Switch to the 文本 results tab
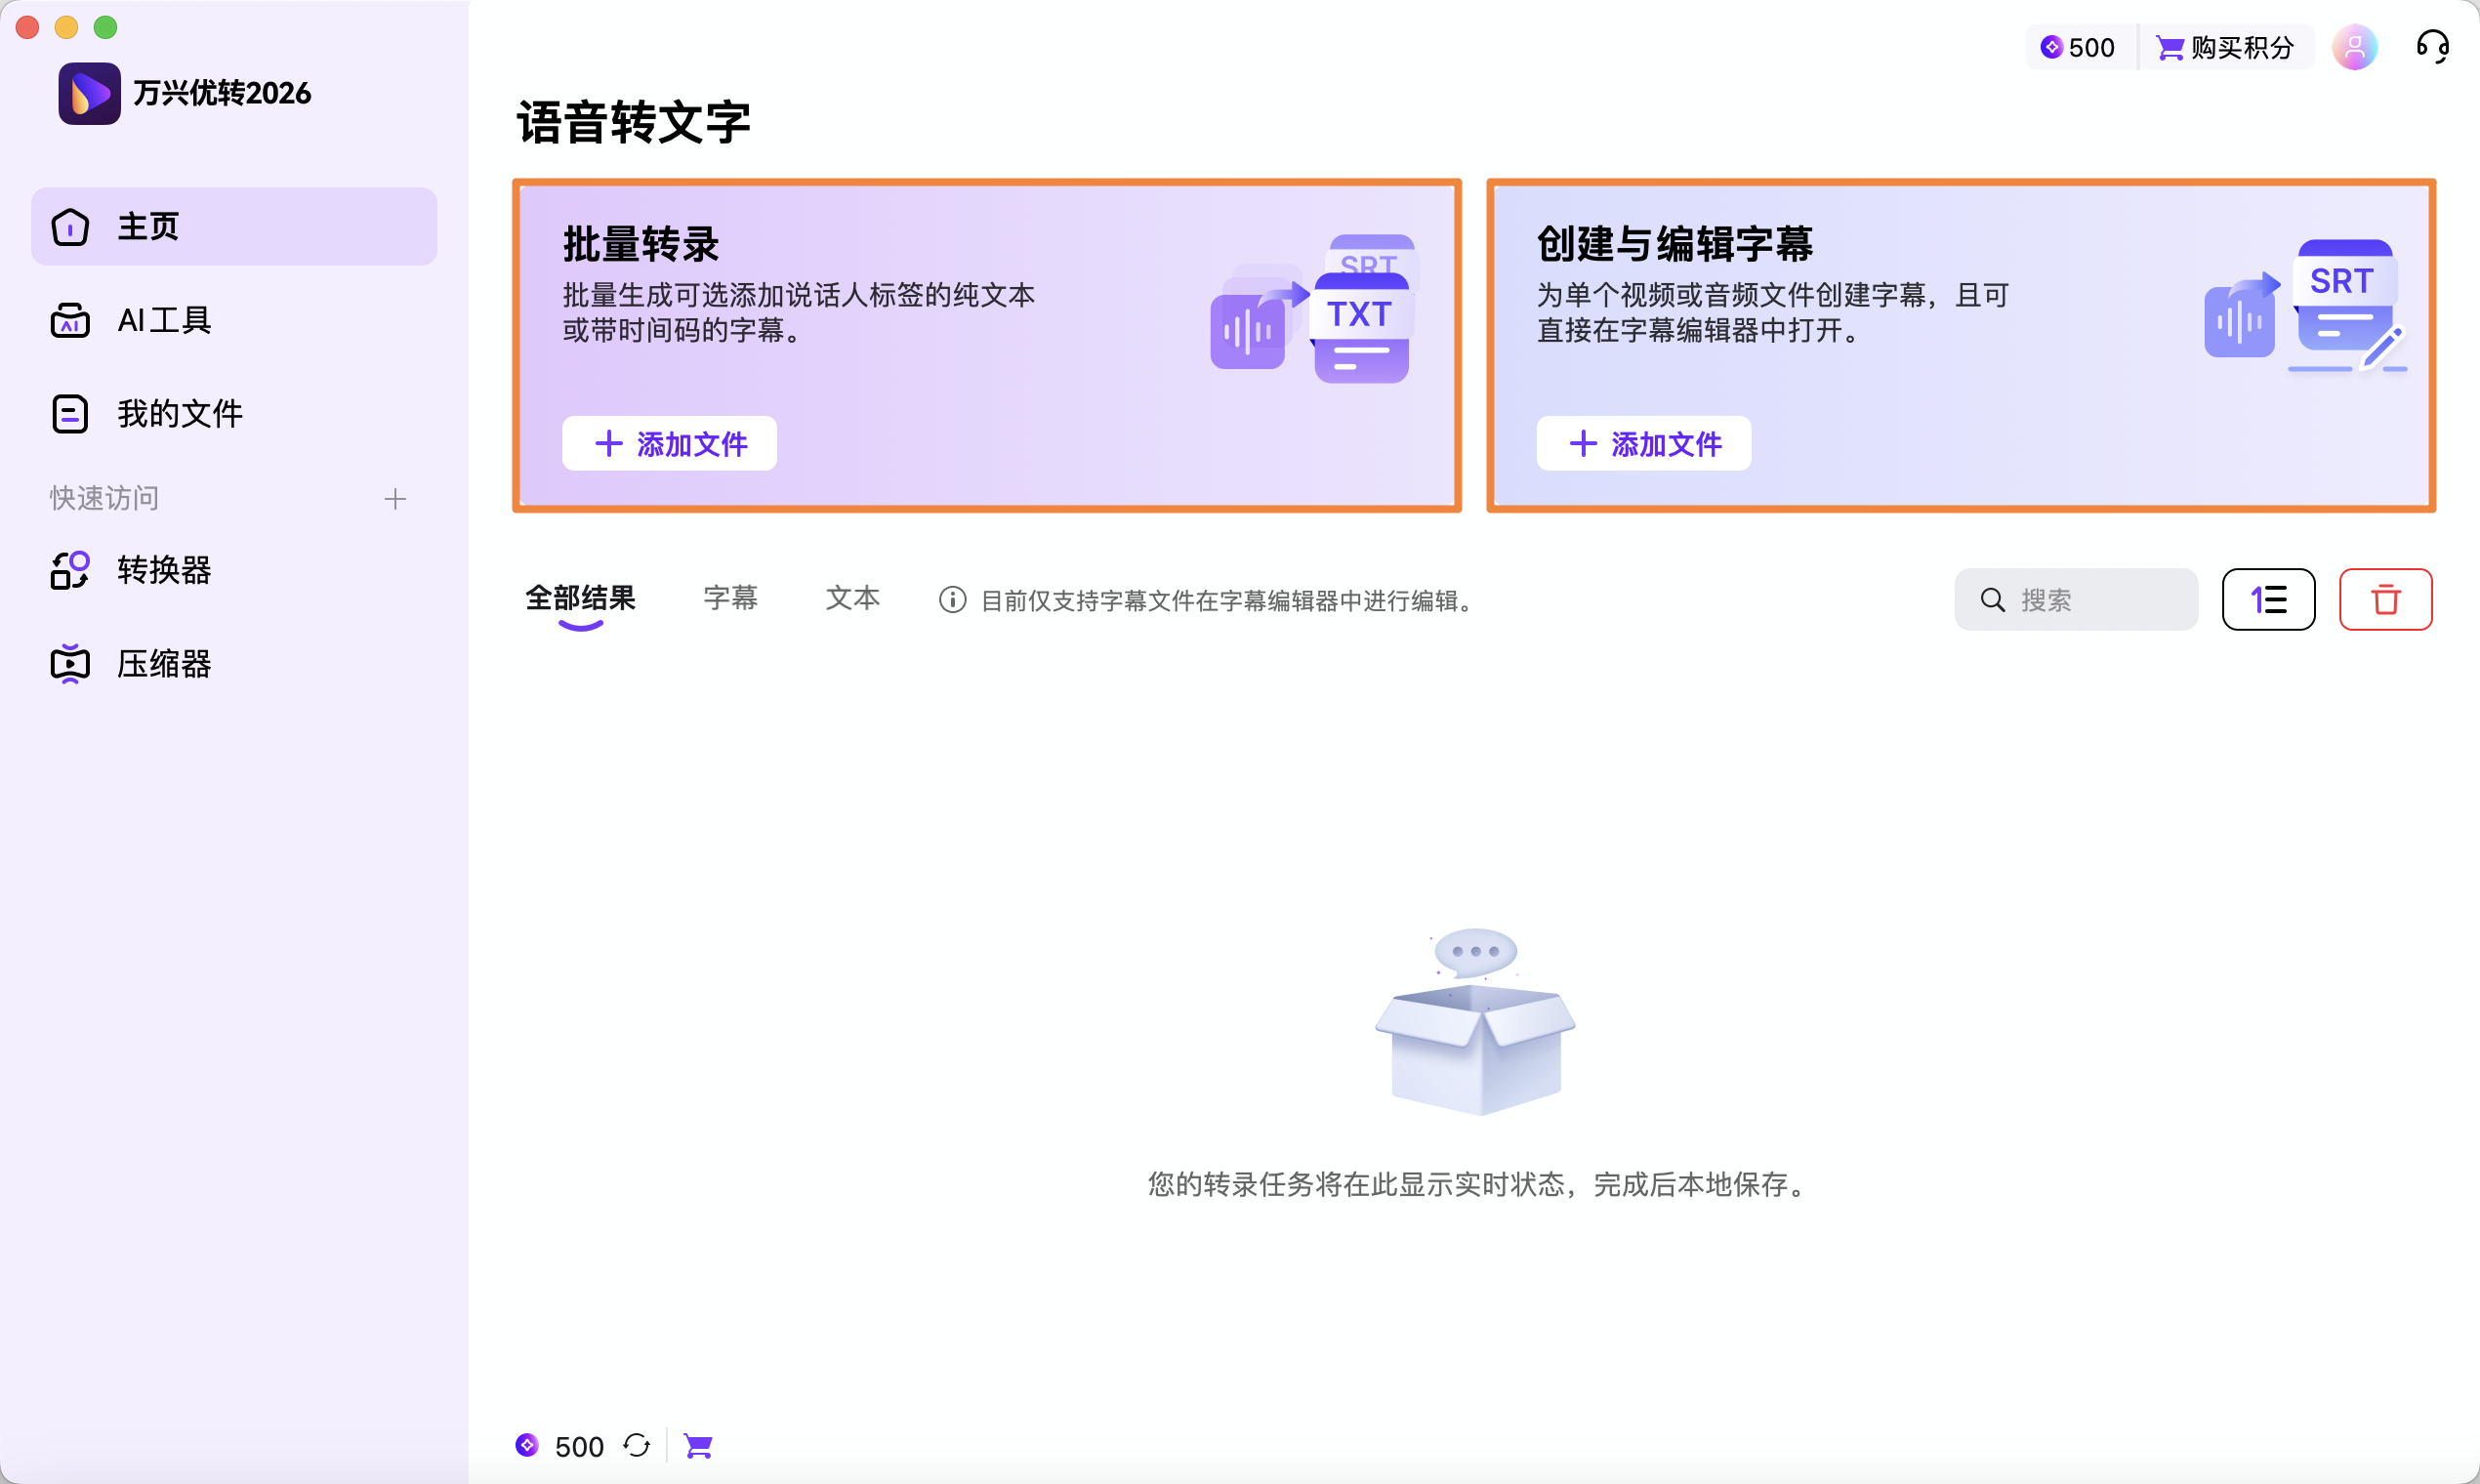The image size is (2480, 1484). pos(852,598)
